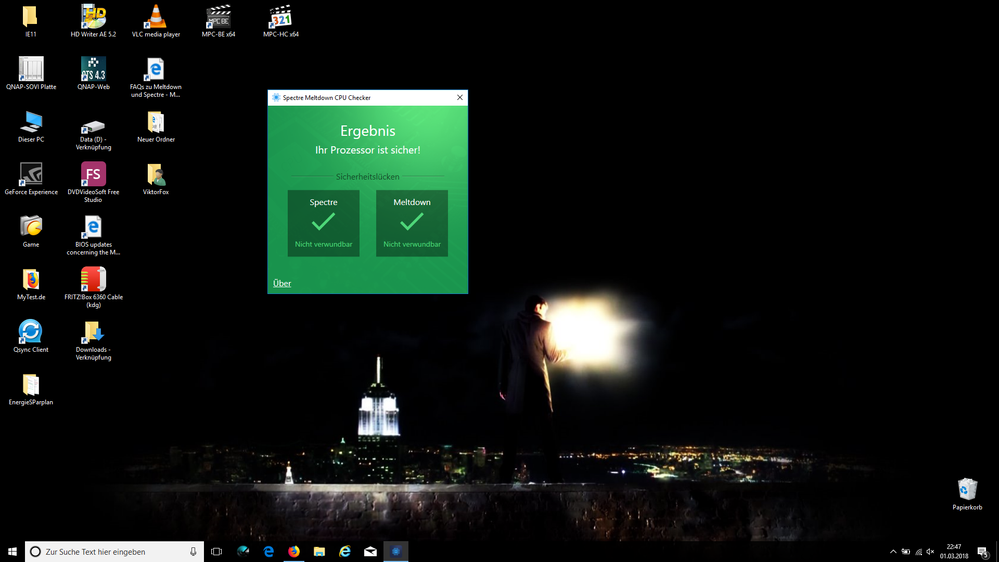Close the Spectre Meltdown CPU Checker window

[x=459, y=97]
